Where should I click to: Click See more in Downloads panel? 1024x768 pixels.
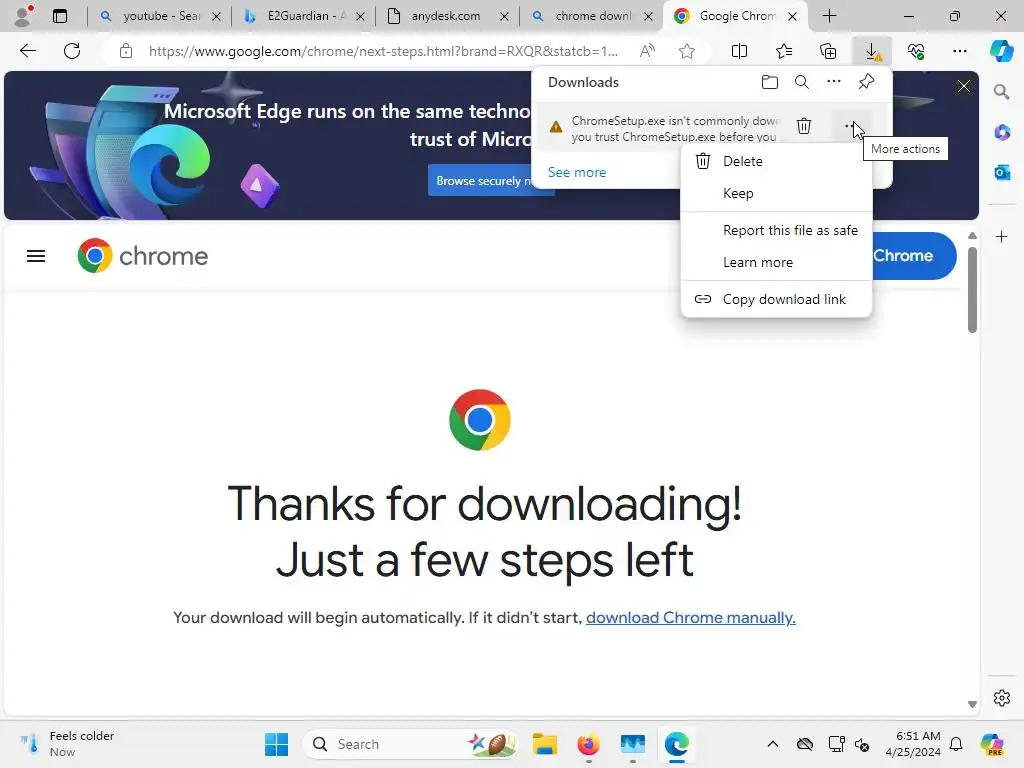point(577,172)
